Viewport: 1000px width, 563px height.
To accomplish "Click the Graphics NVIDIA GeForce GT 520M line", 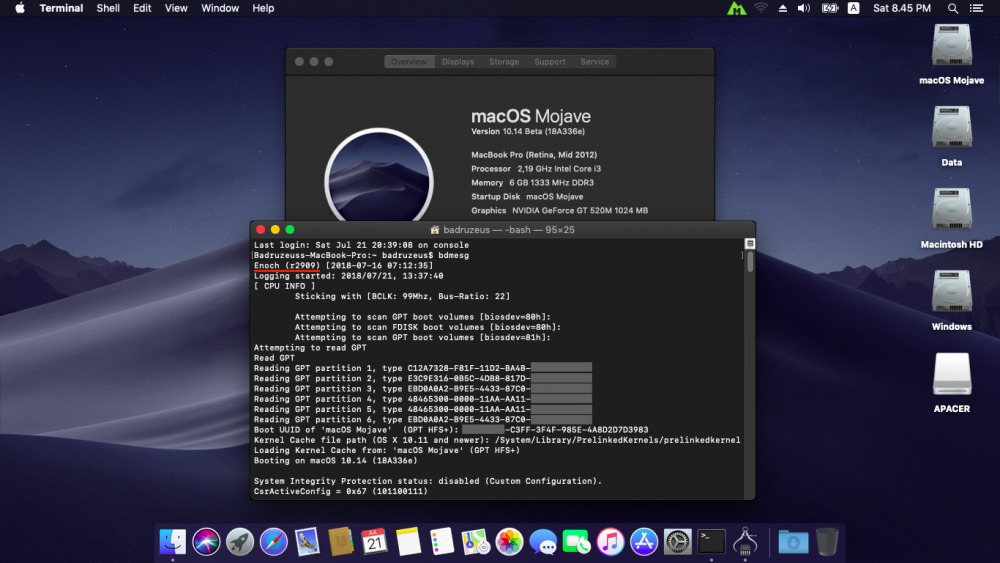I will tap(559, 210).
